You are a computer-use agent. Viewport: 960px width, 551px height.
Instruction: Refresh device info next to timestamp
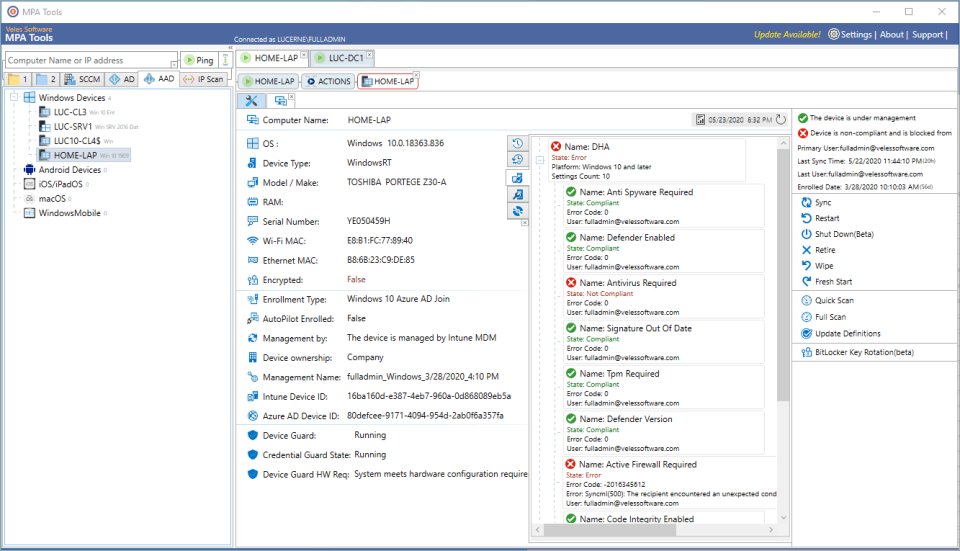[x=781, y=120]
